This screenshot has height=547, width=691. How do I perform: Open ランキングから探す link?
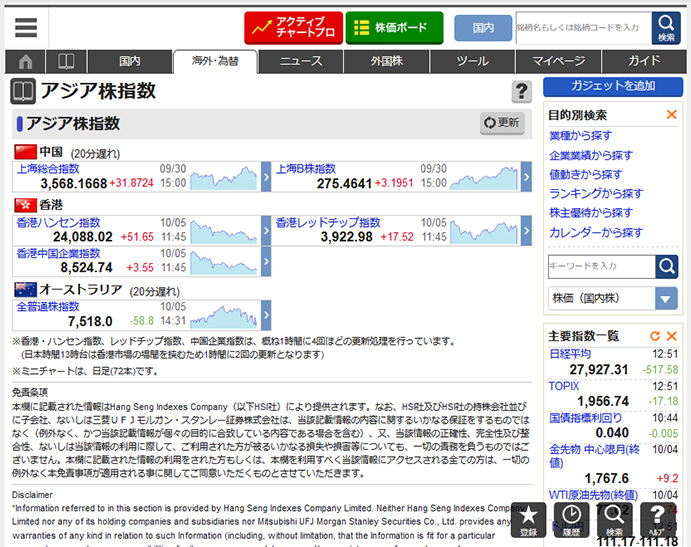coord(596,193)
